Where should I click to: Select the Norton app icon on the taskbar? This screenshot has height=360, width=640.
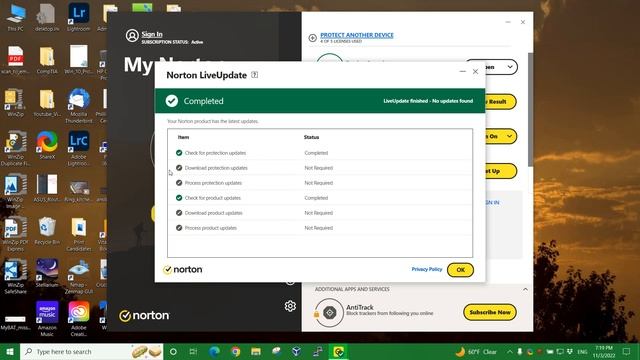(x=338, y=351)
